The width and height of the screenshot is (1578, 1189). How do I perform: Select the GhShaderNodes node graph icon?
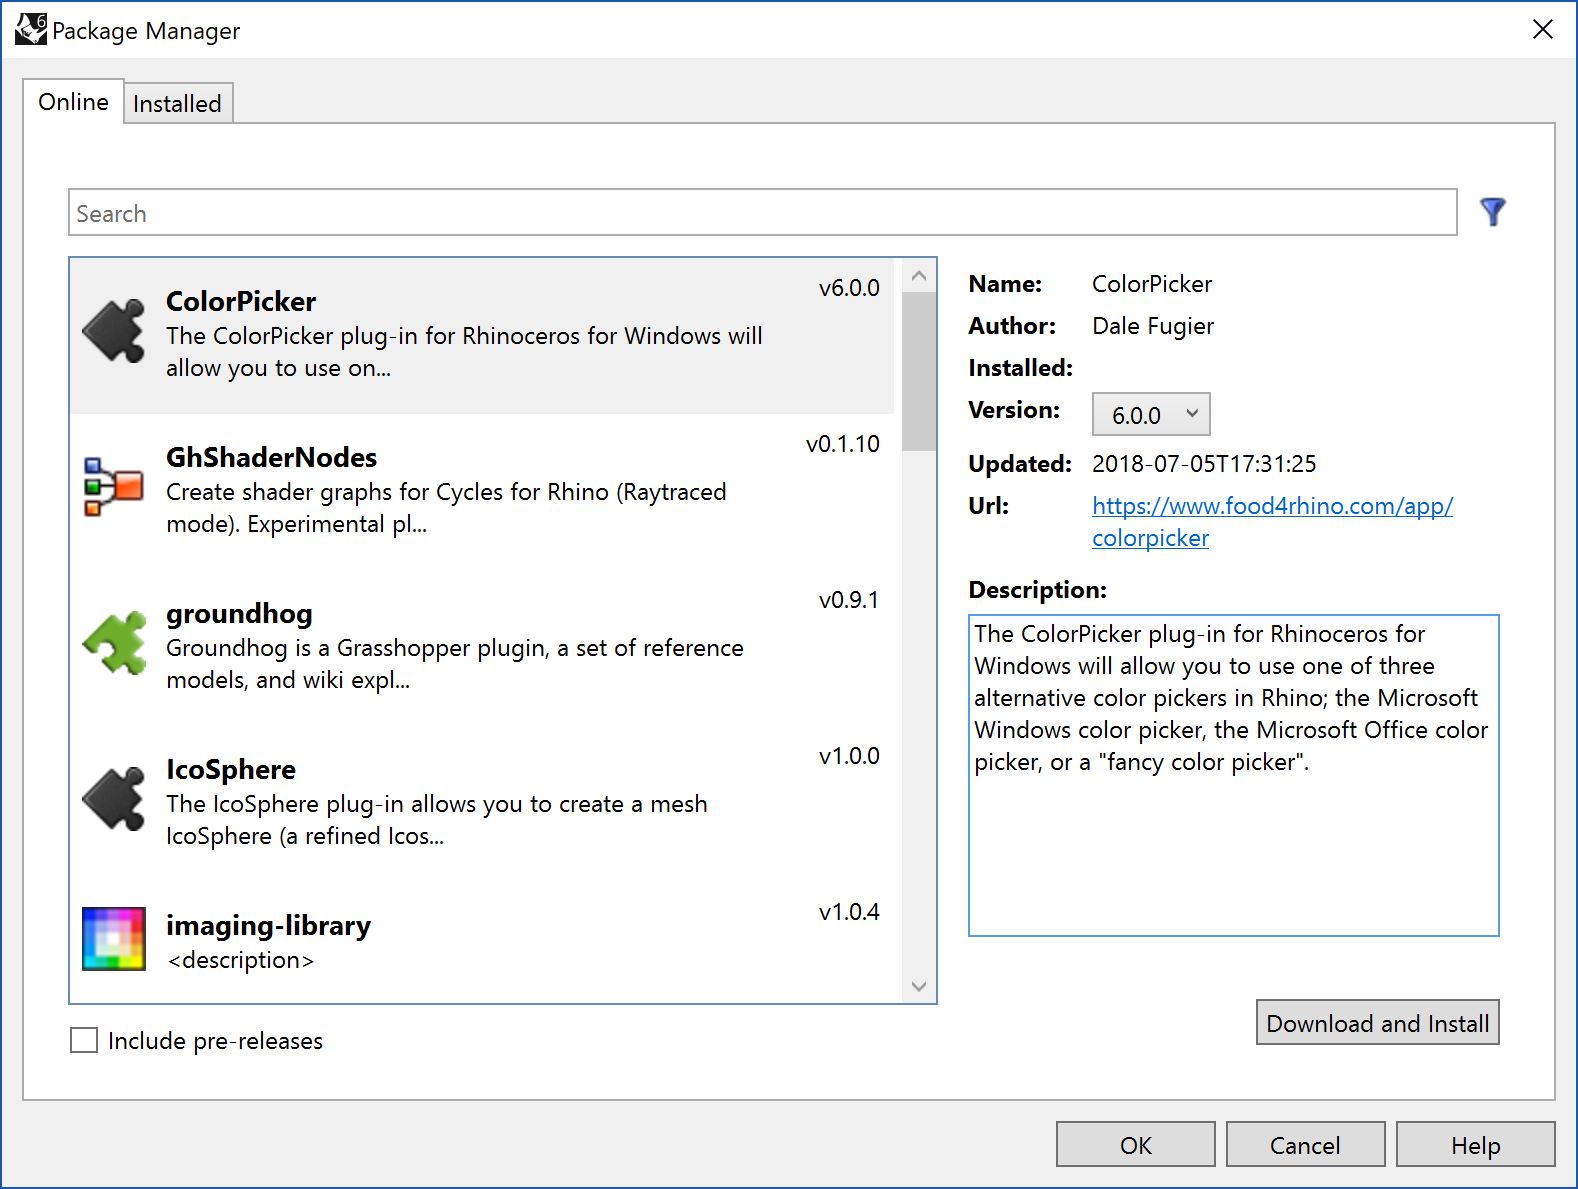(x=114, y=487)
